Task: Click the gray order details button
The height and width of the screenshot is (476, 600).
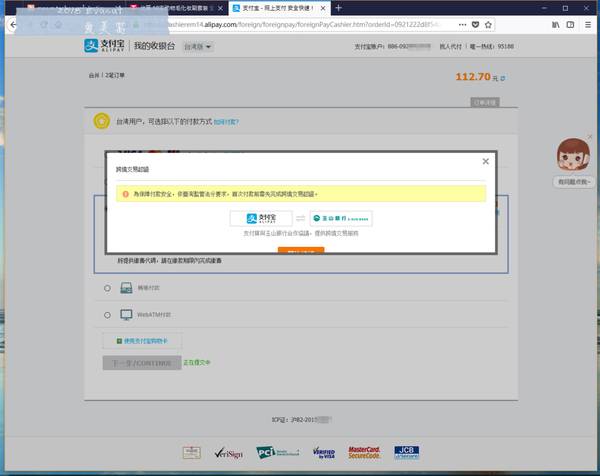Action: [485, 102]
